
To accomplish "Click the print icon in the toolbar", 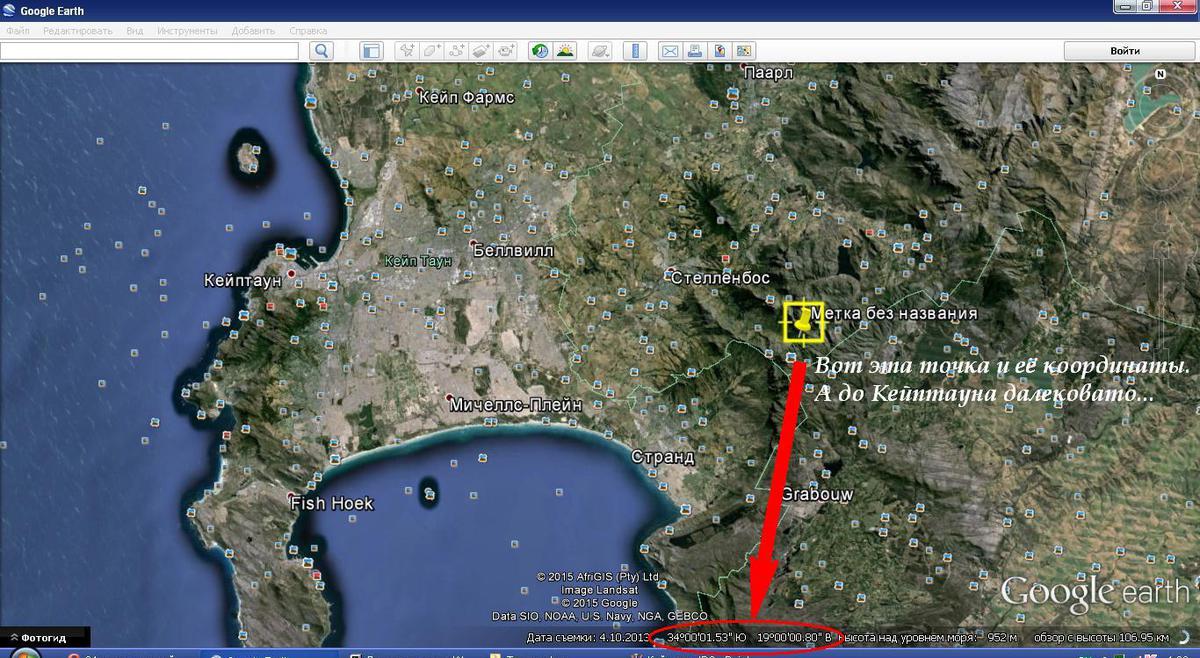I will [695, 50].
